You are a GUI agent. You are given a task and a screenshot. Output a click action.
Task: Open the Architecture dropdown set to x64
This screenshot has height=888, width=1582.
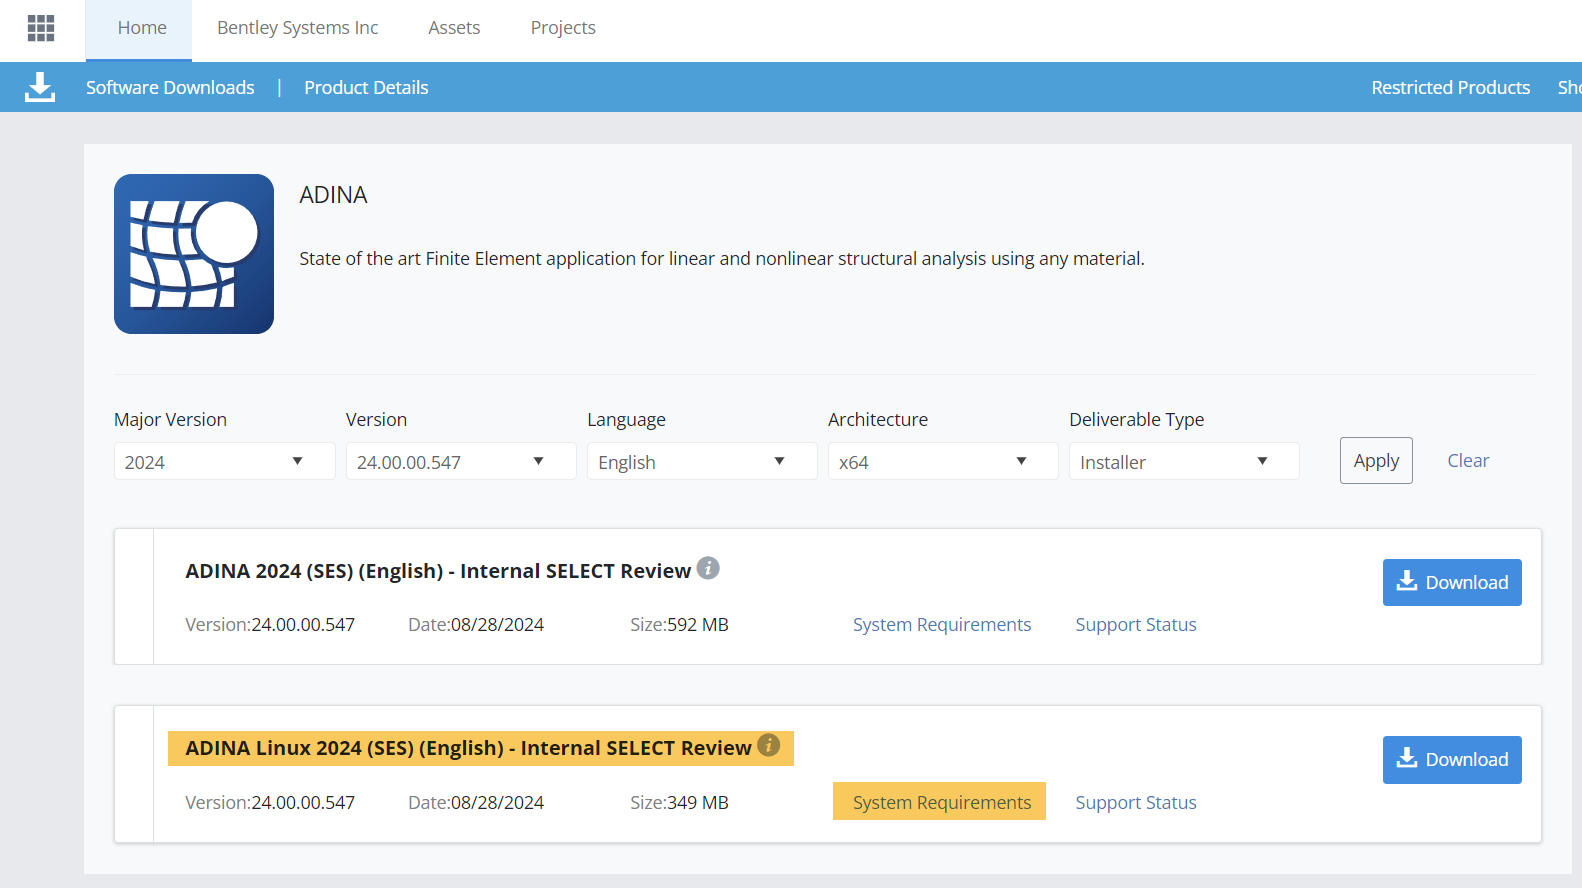pyautogui.click(x=943, y=461)
